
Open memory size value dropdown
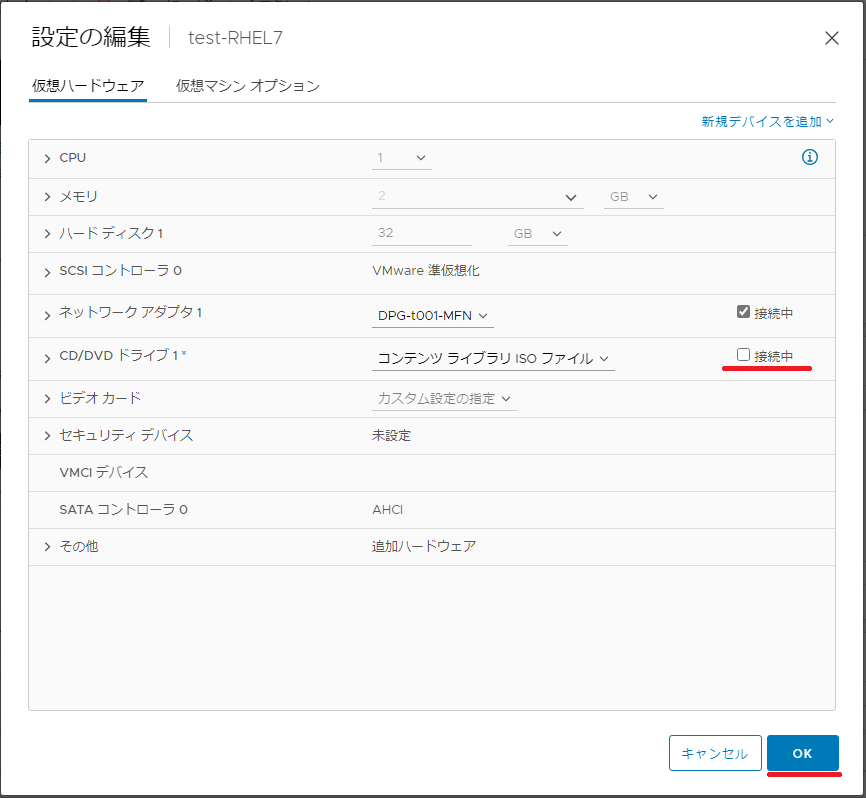point(478,197)
